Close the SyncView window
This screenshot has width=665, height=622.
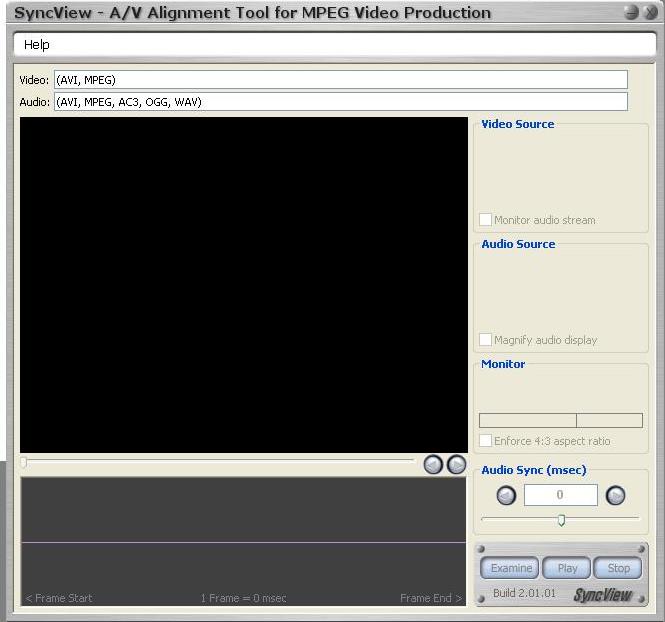(650, 12)
